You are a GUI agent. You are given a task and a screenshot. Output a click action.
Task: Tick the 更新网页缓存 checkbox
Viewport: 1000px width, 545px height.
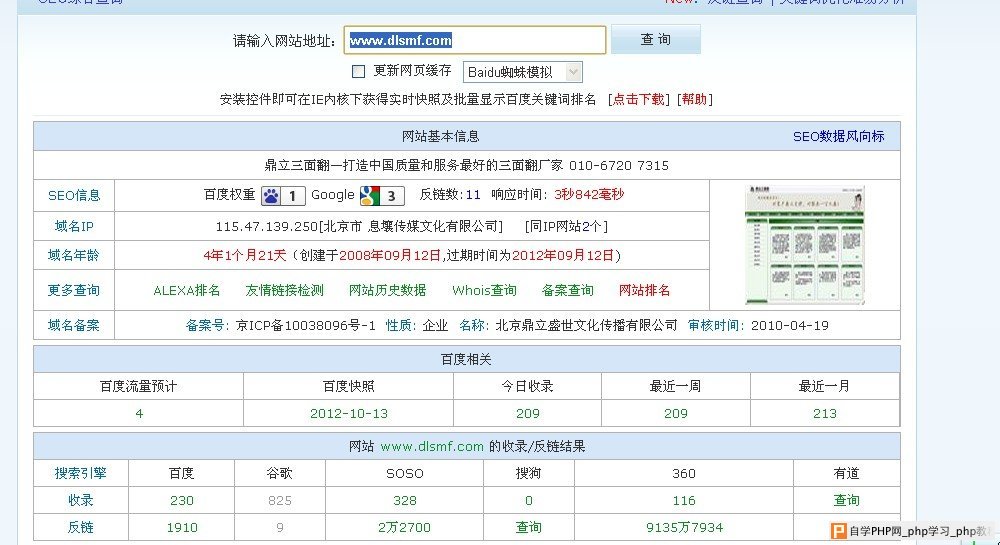(x=358, y=71)
